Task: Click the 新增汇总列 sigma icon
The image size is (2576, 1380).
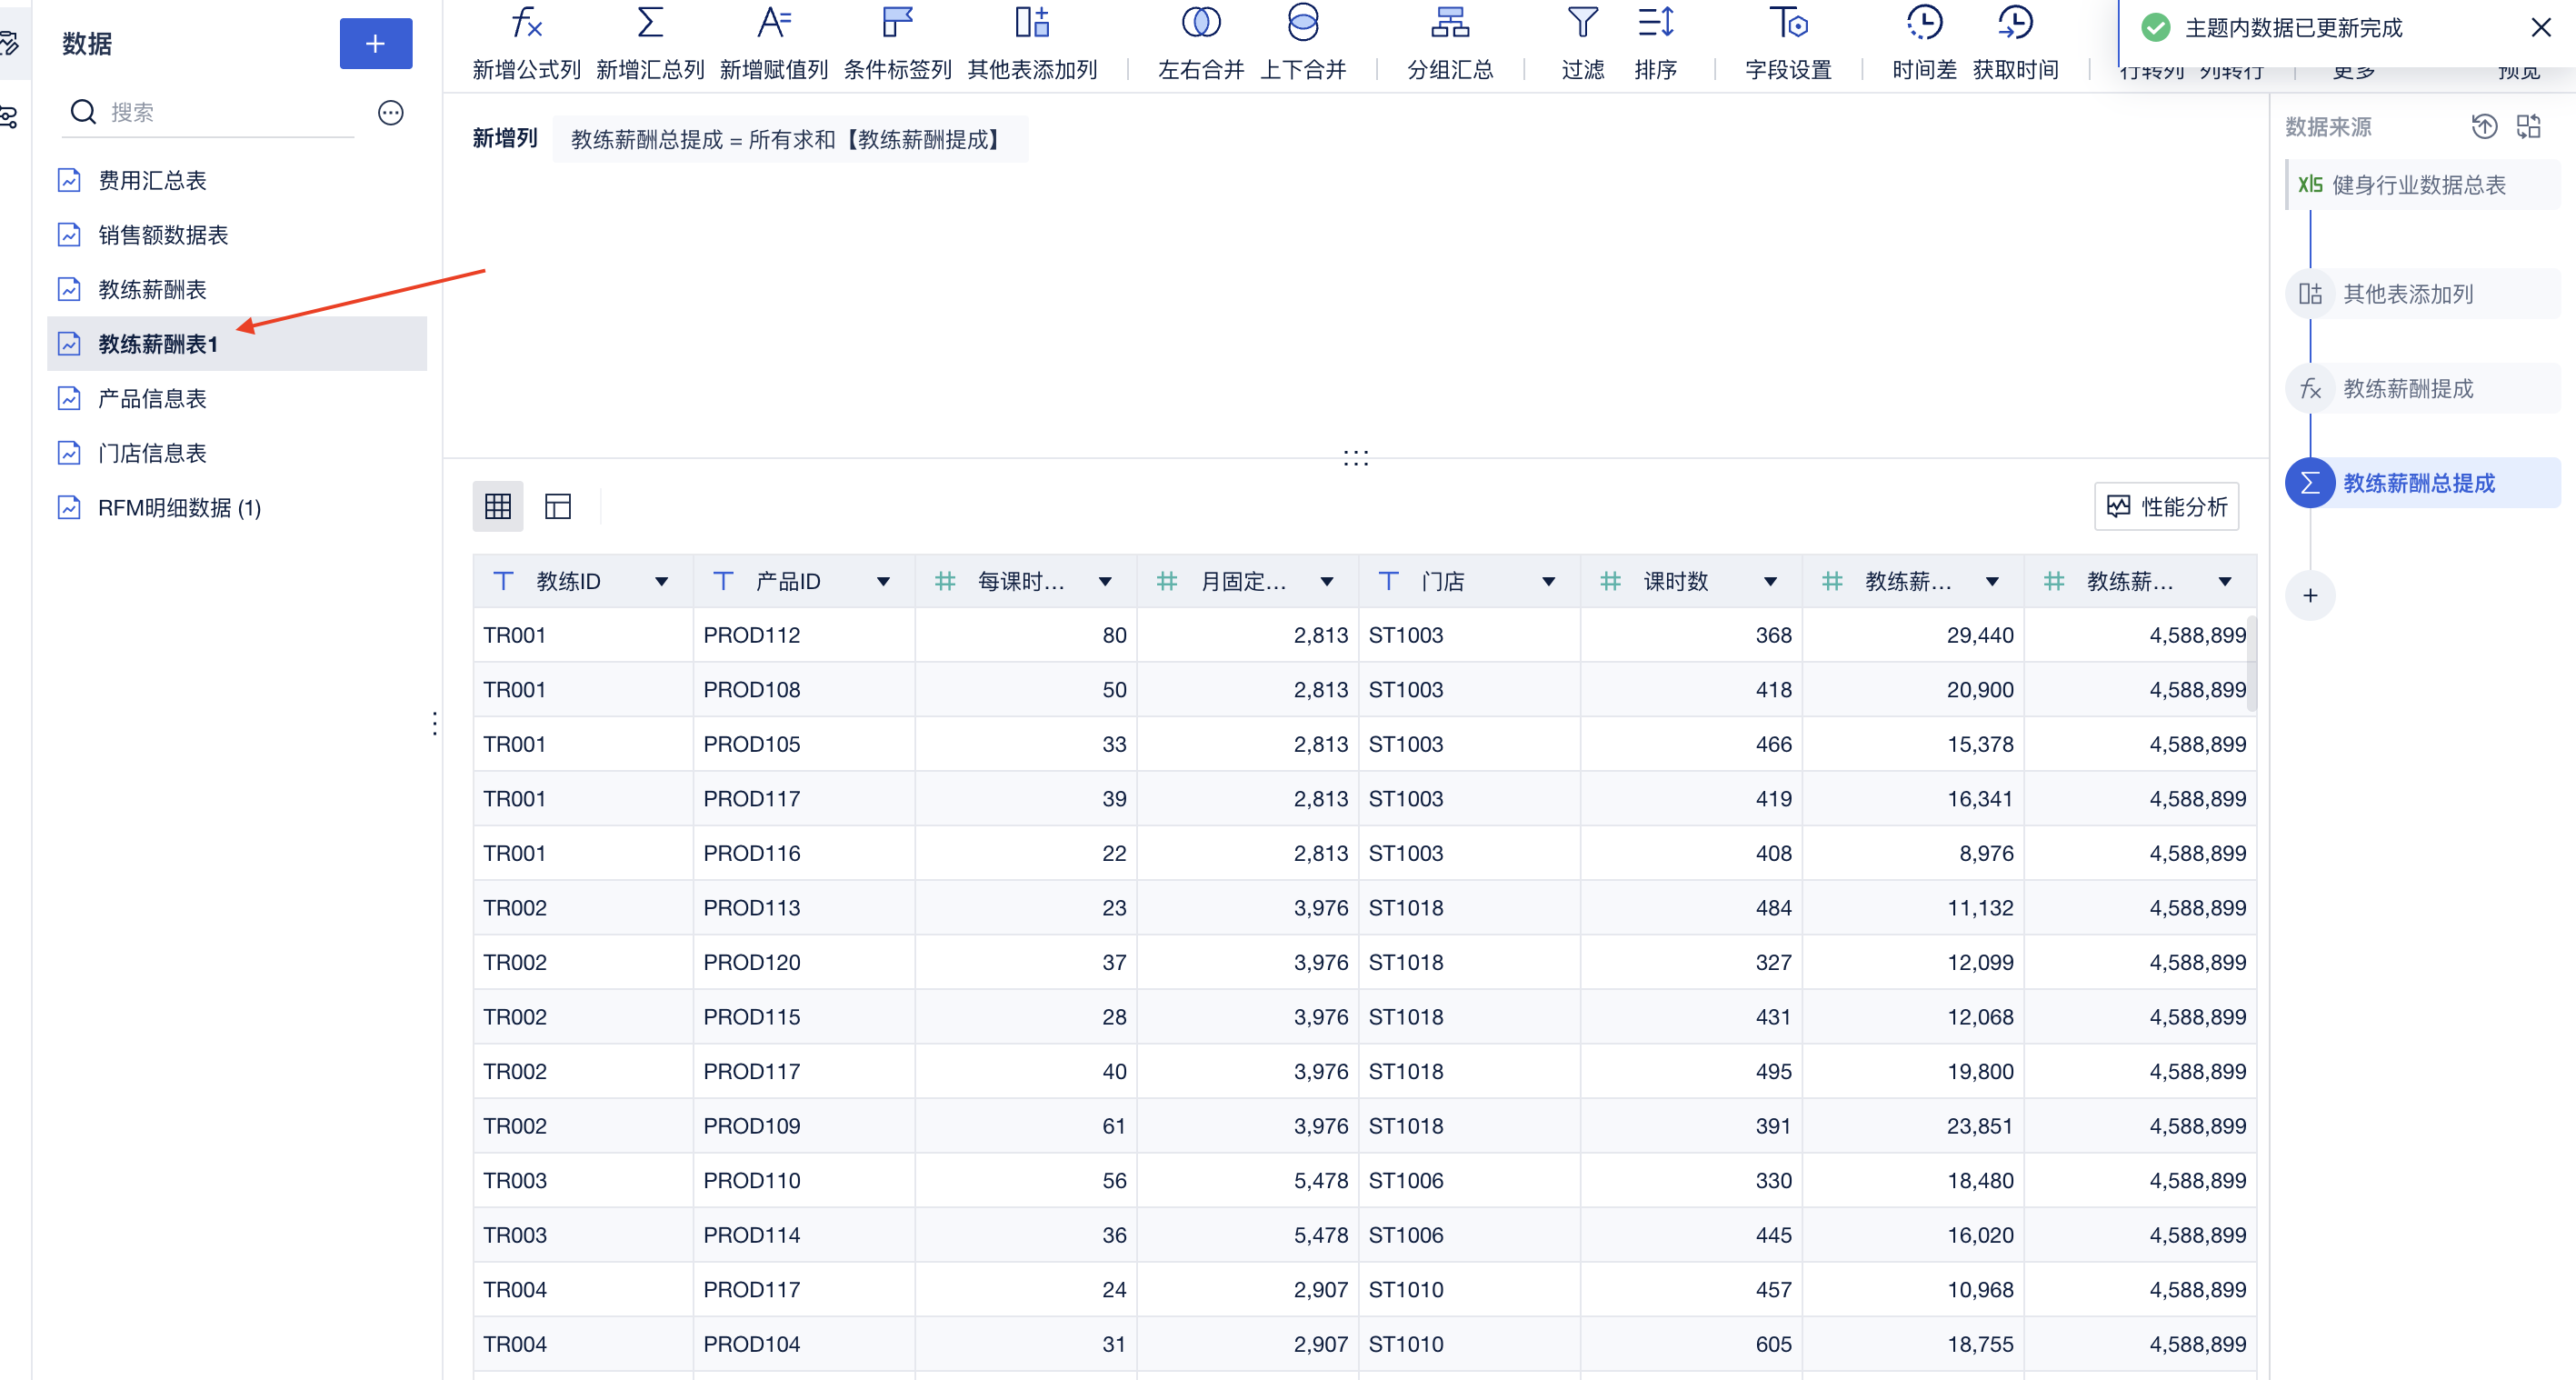Action: point(650,24)
